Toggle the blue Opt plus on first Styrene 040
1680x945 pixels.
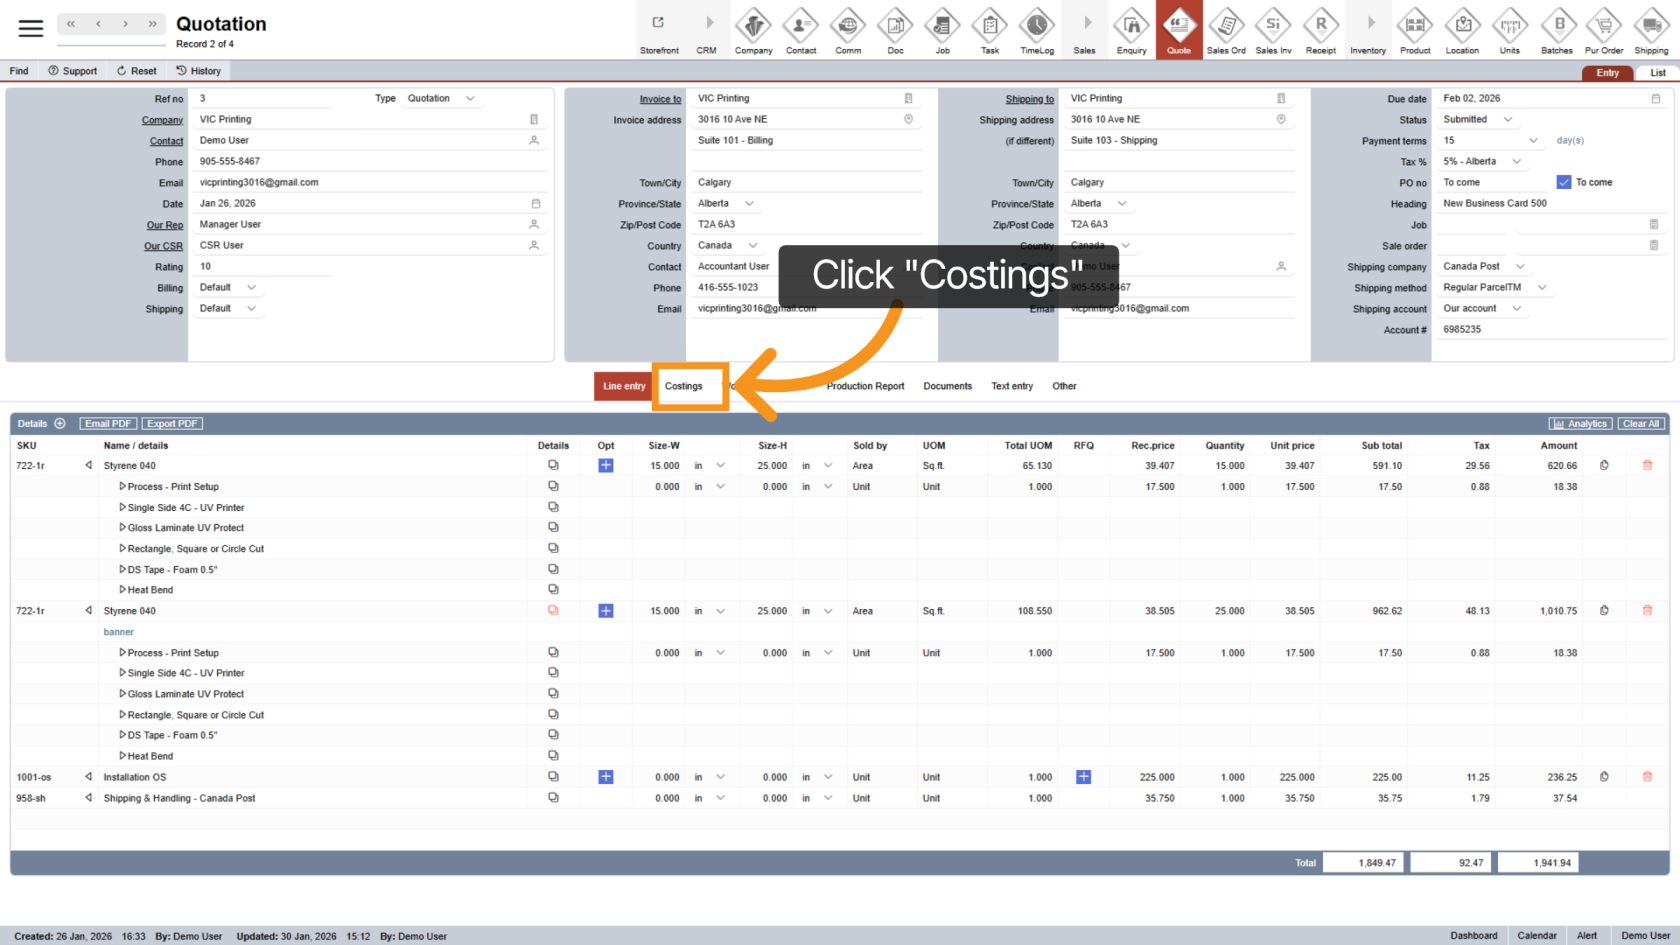click(x=605, y=465)
